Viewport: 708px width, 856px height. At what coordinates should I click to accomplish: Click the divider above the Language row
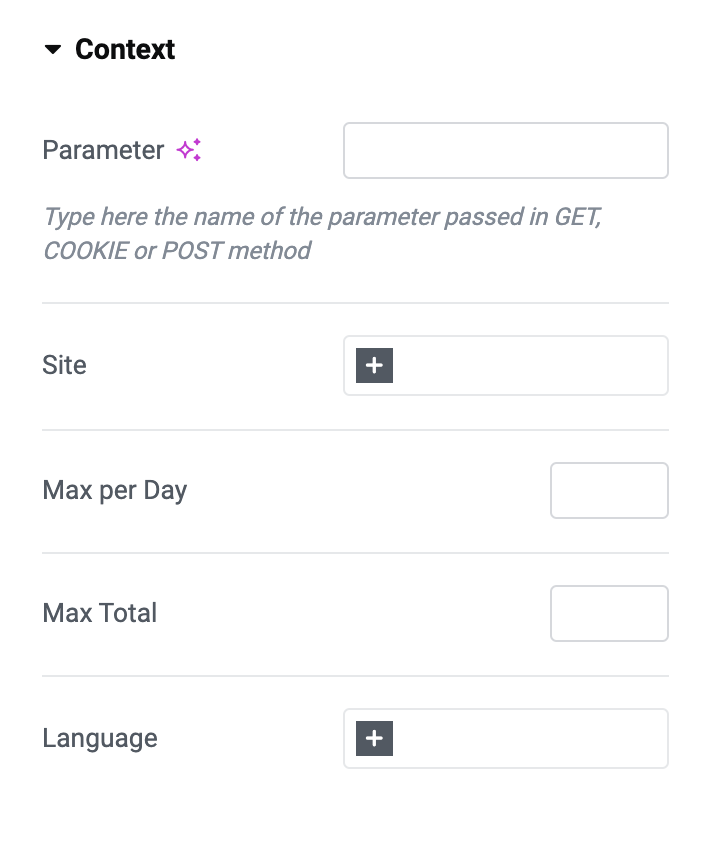(355, 676)
